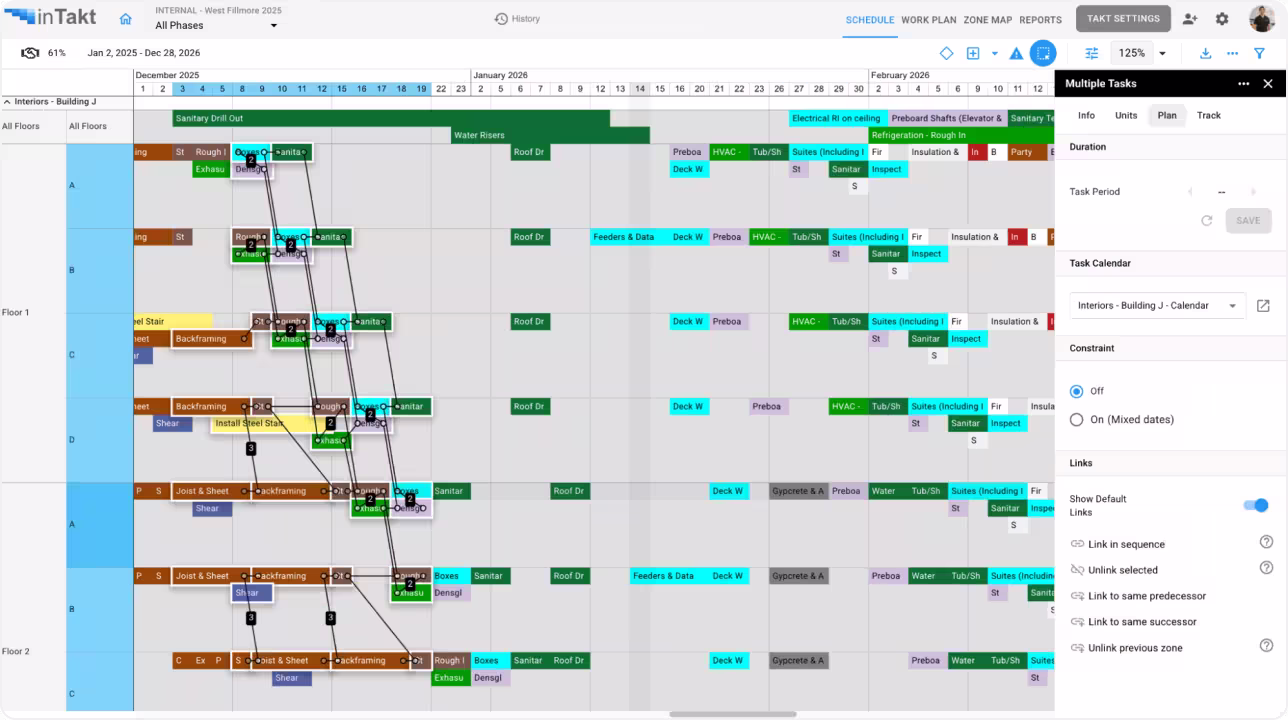Image resolution: width=1288 pixels, height=720 pixels.
Task: Switch to the ZONE MAP tab
Action: pyautogui.click(x=988, y=20)
